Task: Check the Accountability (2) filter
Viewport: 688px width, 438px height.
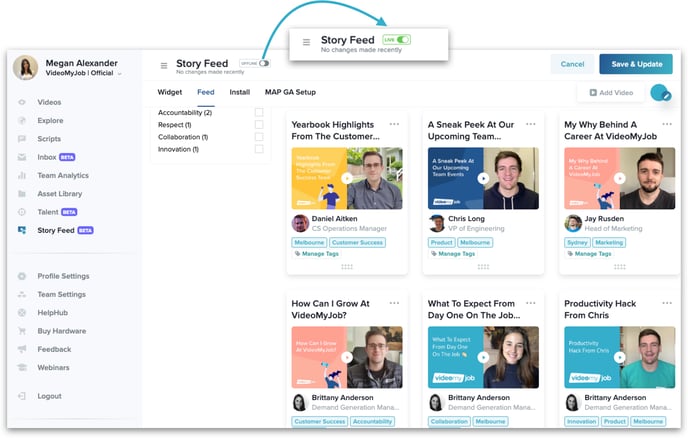Action: pos(259,112)
